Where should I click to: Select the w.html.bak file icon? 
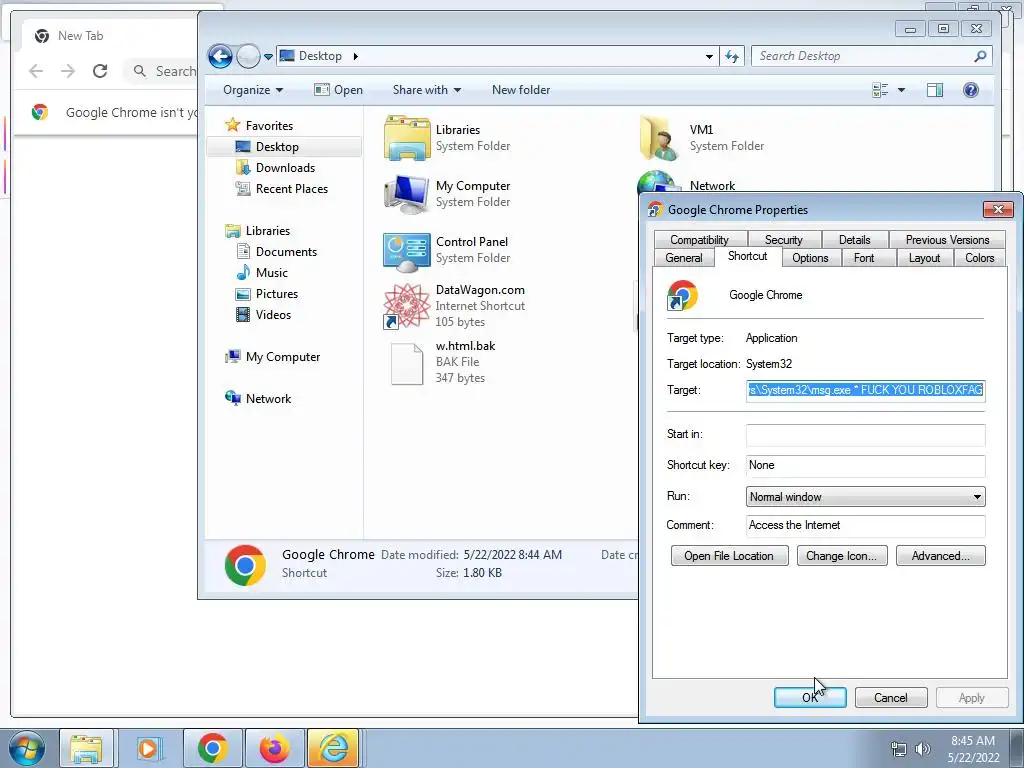pyautogui.click(x=407, y=364)
